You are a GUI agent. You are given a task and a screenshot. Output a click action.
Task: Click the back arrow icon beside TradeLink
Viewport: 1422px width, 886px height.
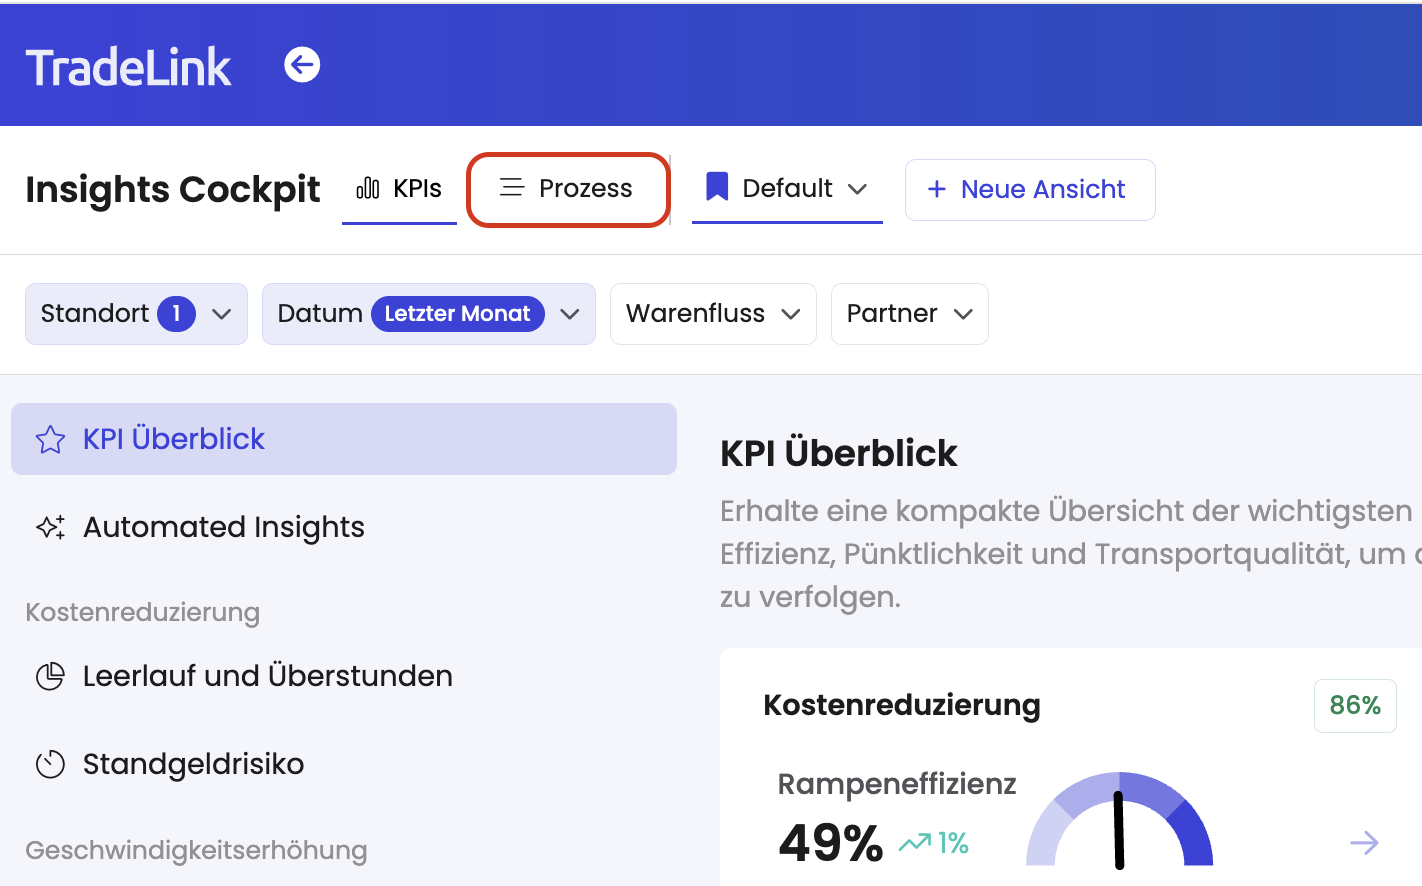click(302, 66)
